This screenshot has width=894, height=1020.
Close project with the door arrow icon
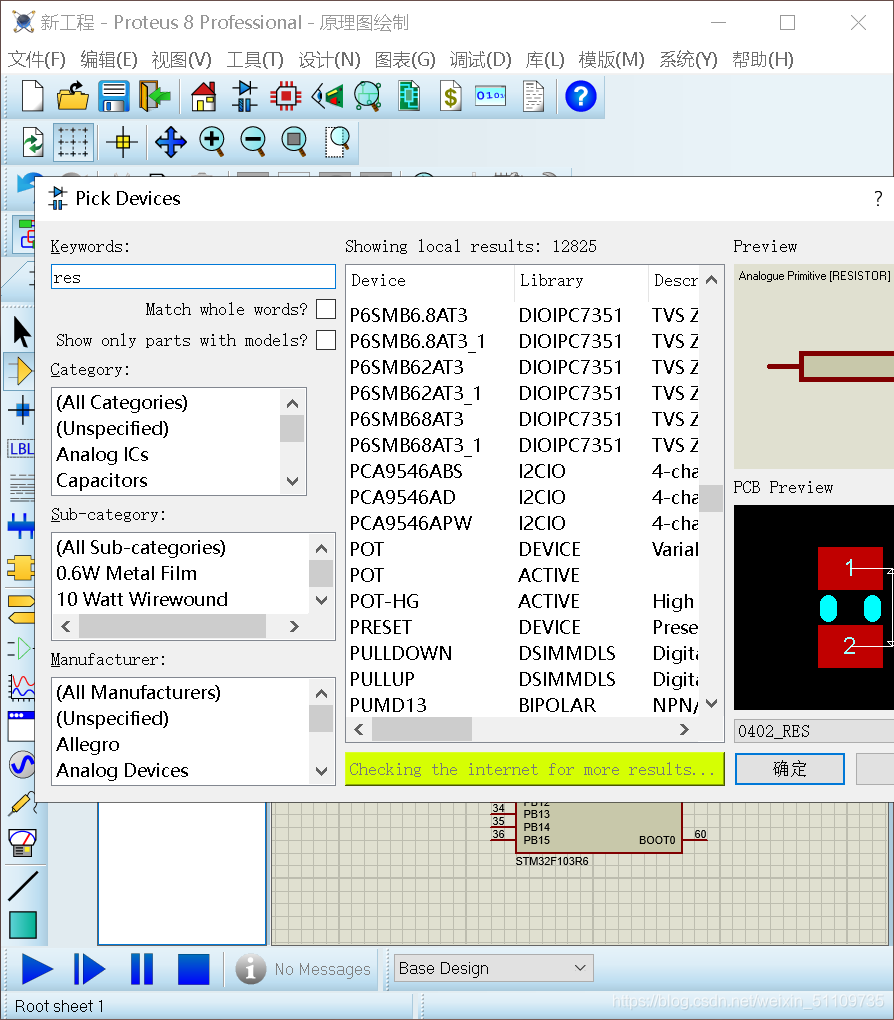click(x=154, y=96)
